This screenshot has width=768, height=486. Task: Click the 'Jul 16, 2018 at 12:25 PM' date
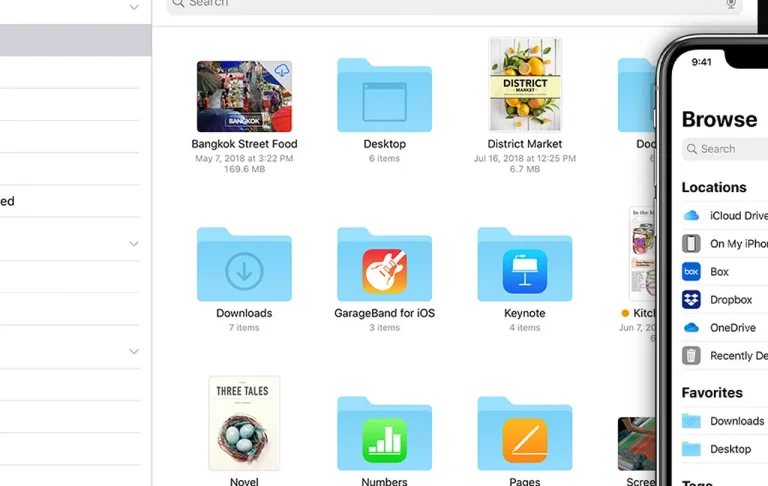pyautogui.click(x=525, y=158)
